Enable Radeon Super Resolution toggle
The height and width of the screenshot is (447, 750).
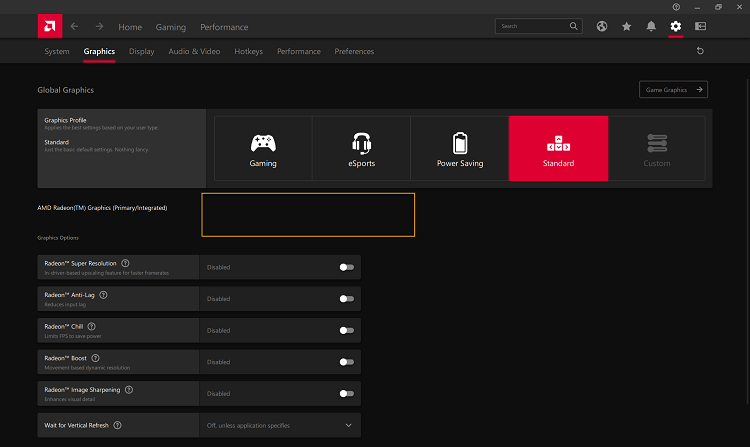[346, 267]
